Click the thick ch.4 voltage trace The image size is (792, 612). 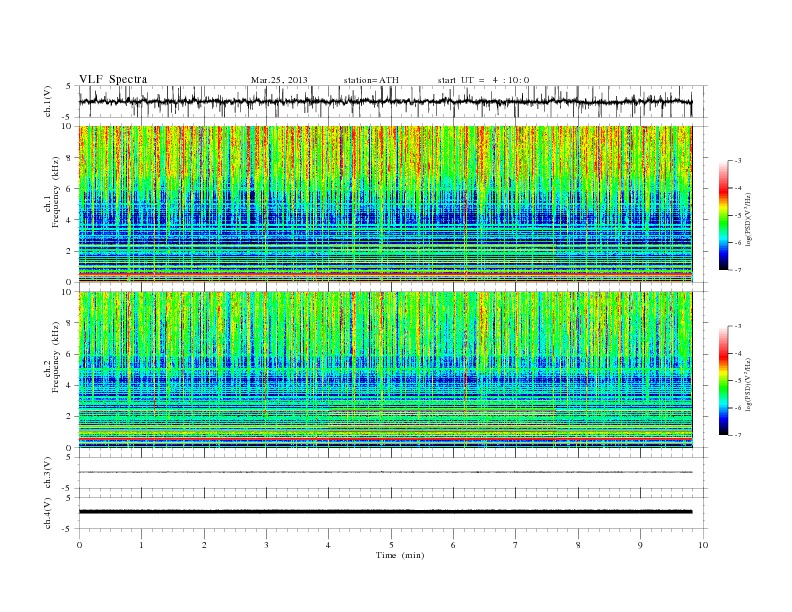click(x=385, y=512)
